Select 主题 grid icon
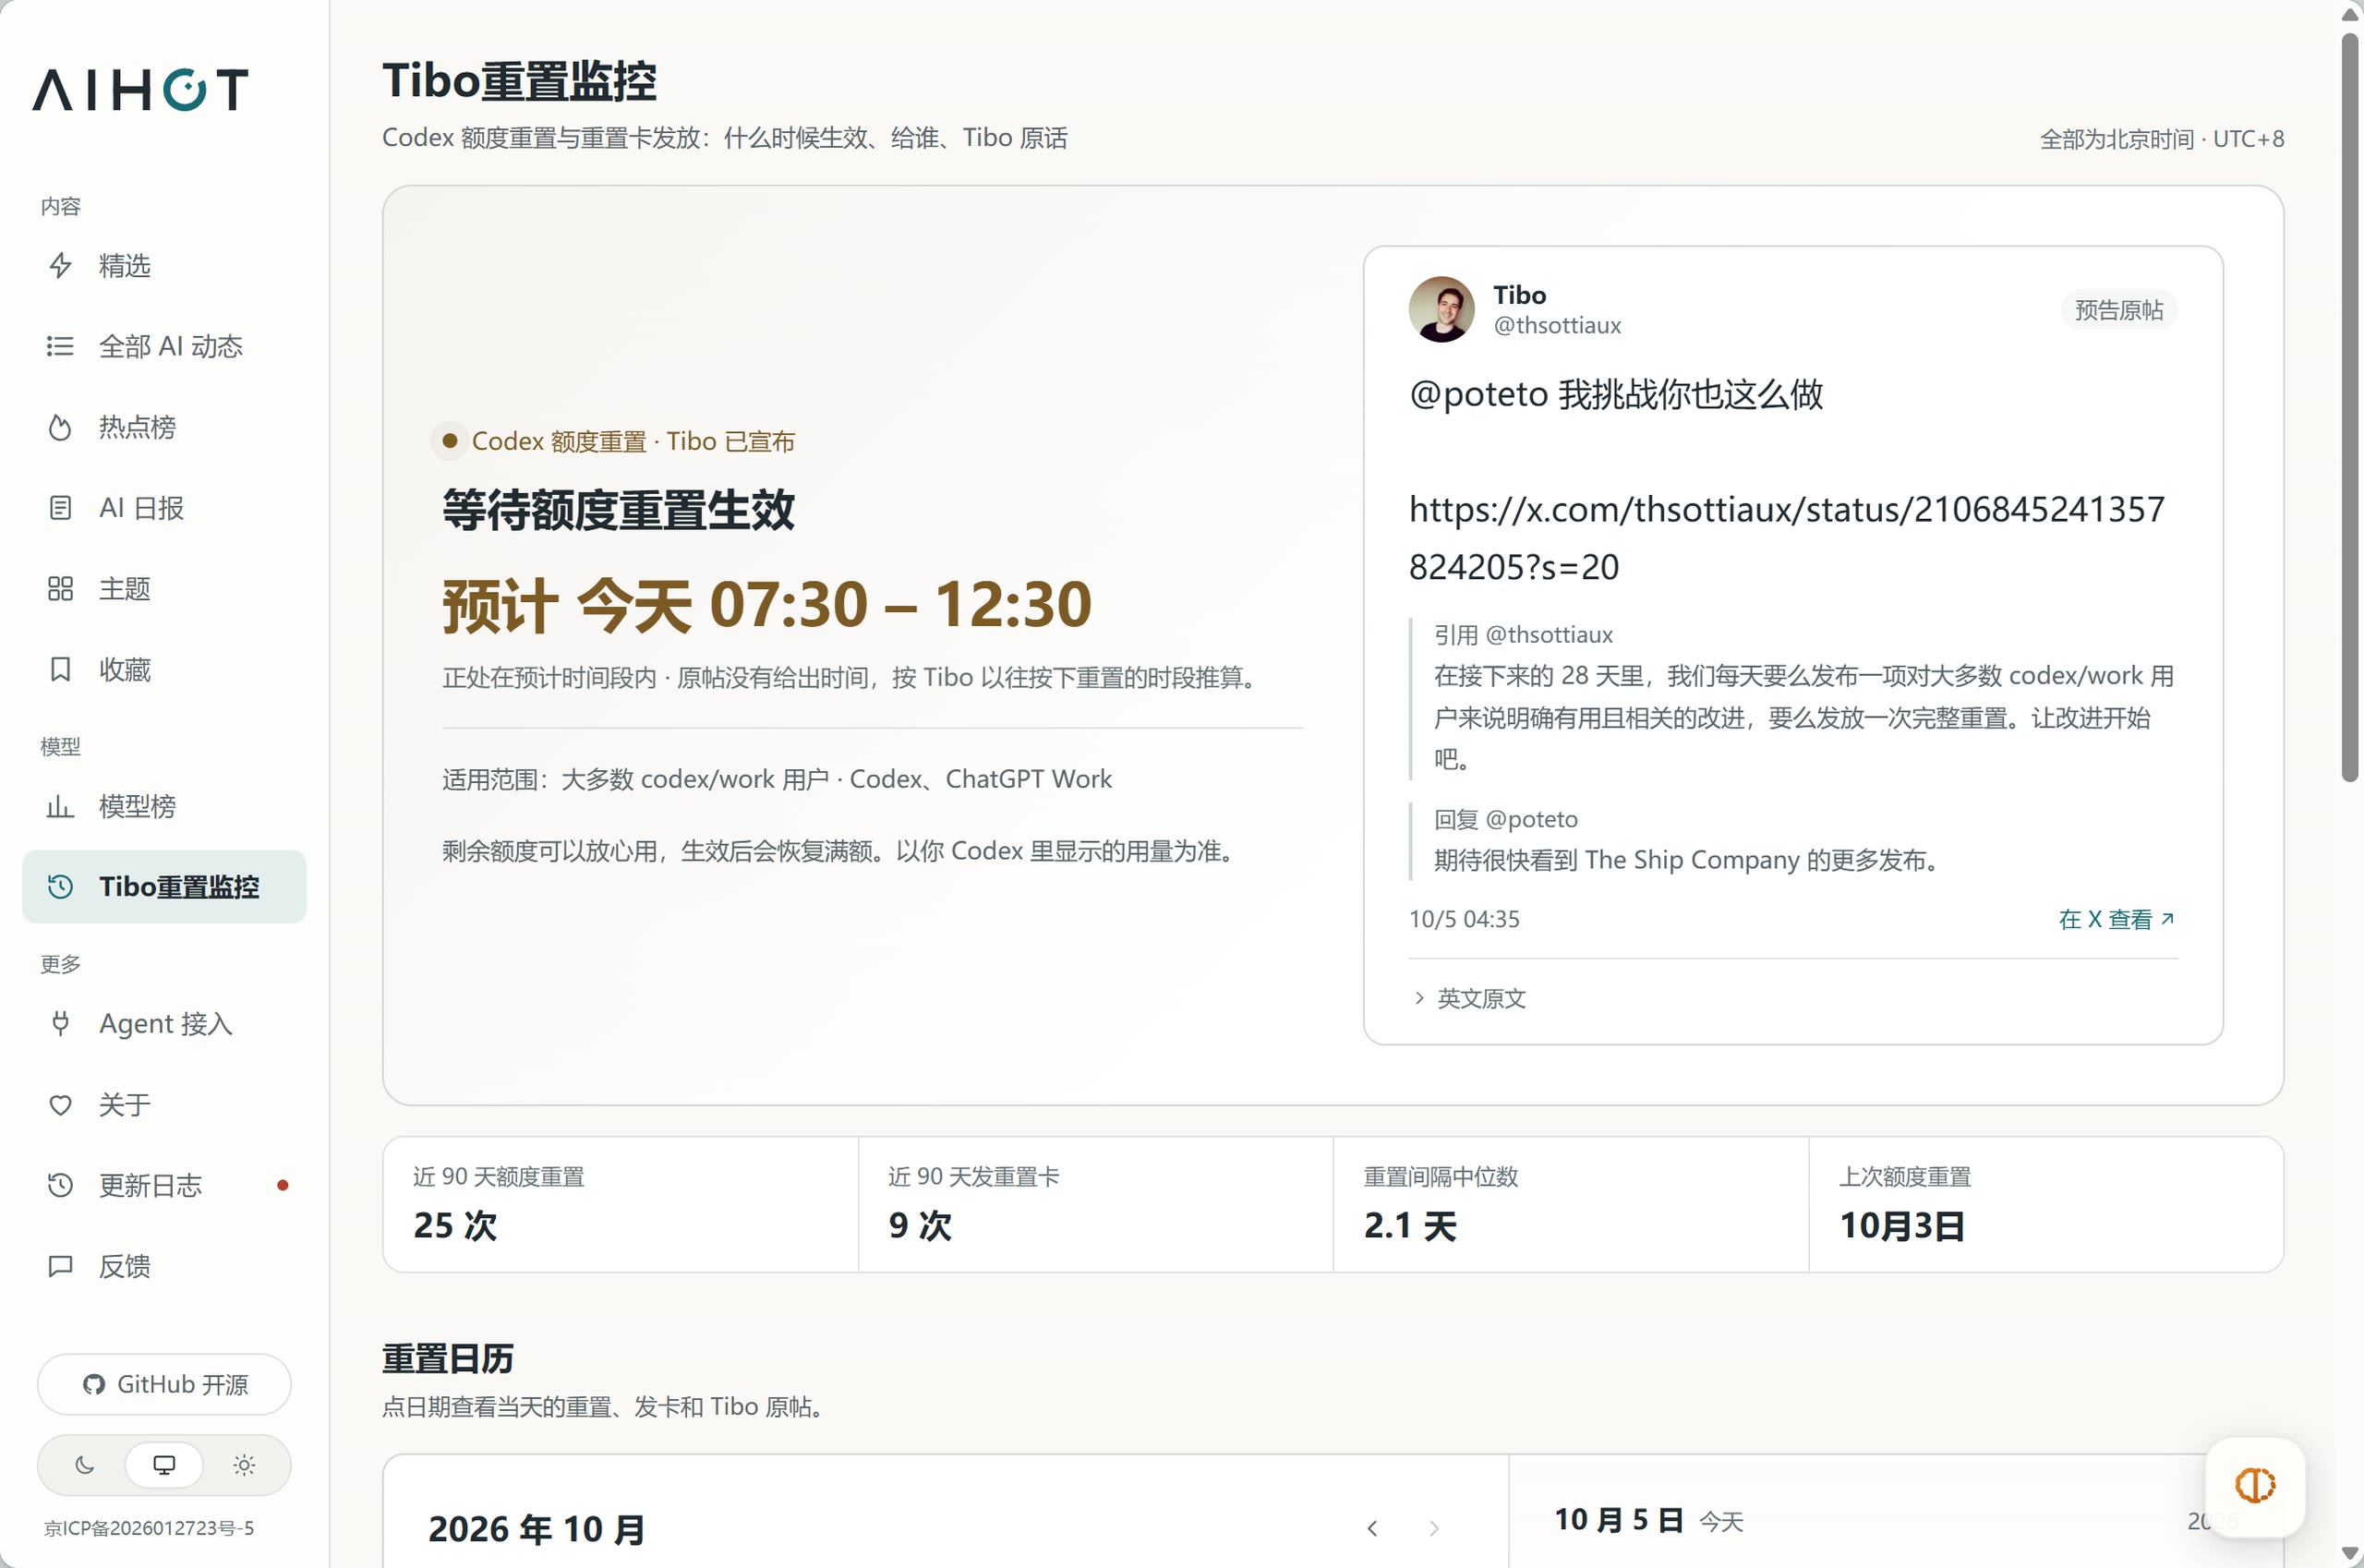2364x1568 pixels. 60,589
